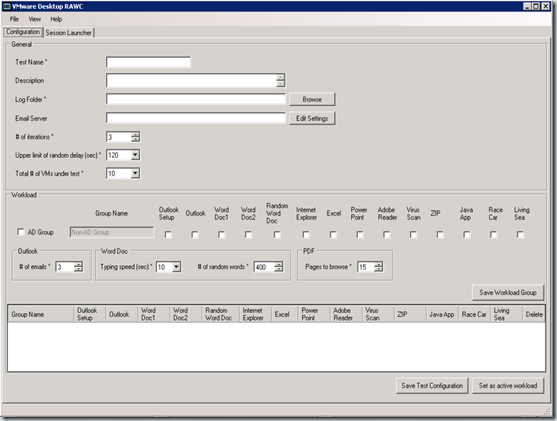Maximize the VMware Desktop RAWC window
The width and height of the screenshot is (557, 421).
536,6
